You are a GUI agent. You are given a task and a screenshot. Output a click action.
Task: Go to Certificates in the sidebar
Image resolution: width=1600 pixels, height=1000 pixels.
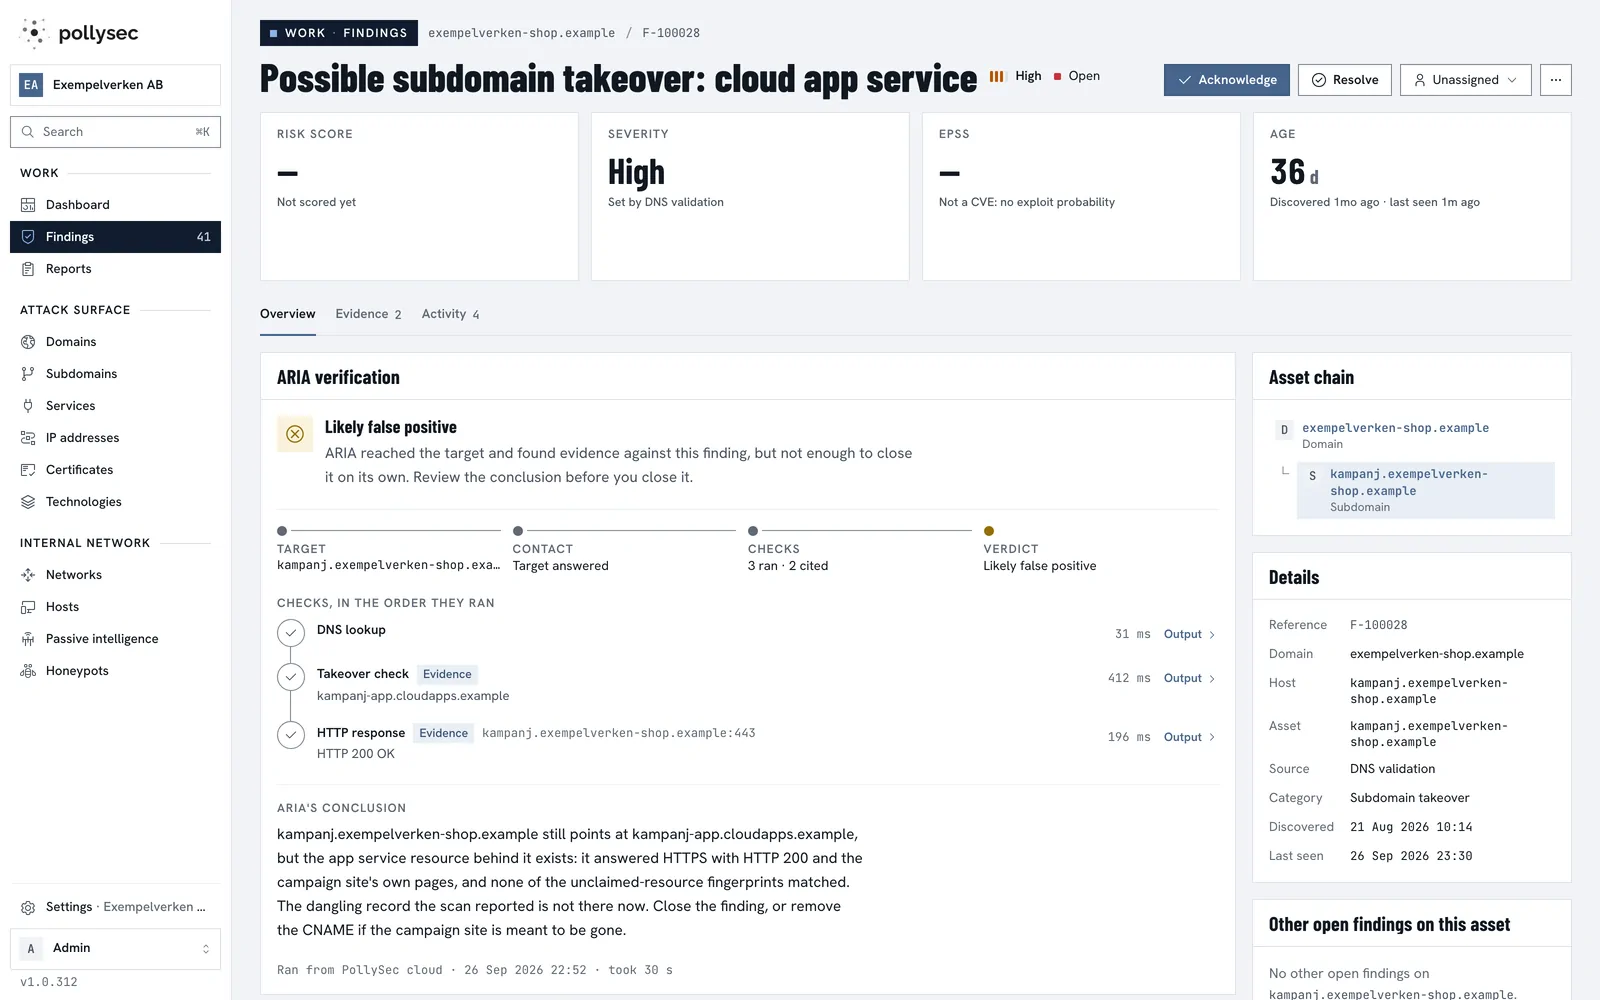[x=115, y=470]
